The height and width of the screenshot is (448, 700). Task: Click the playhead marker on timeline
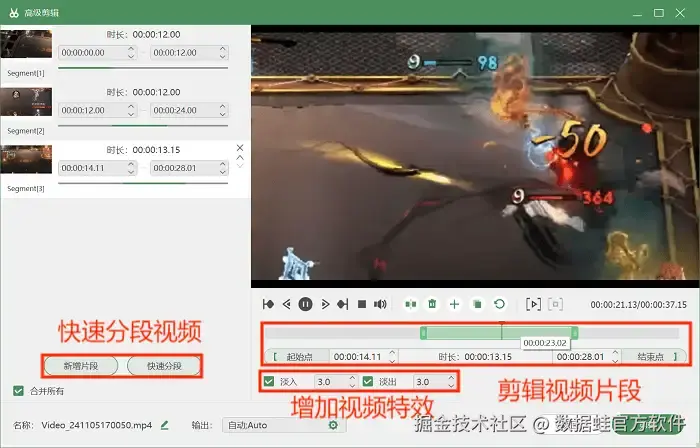(502, 330)
